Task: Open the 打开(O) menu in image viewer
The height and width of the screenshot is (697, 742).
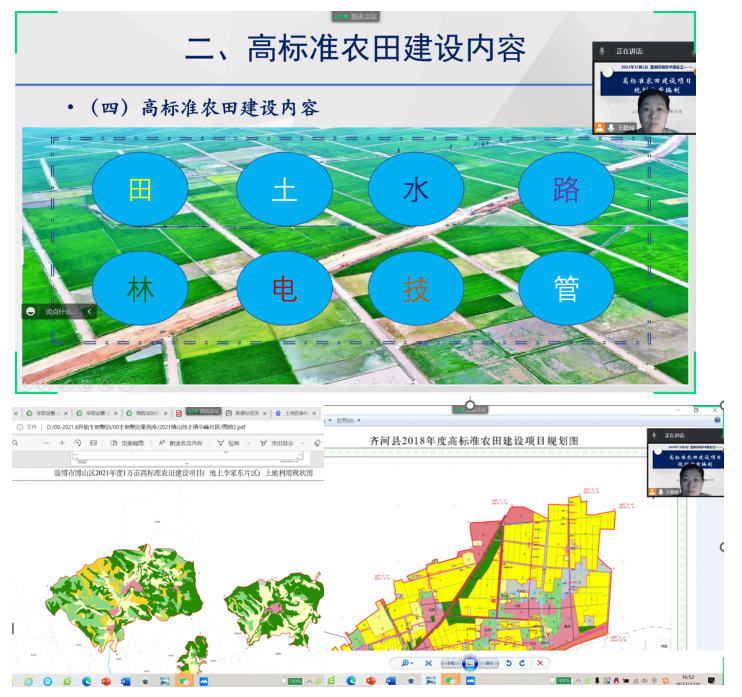Action: coord(346,421)
